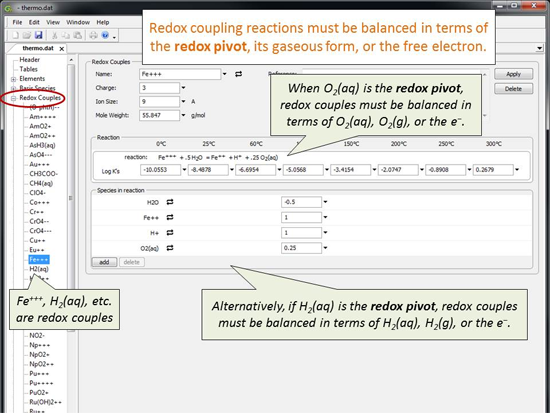Click the add species button
Viewport: 550px width, 413px height.
click(x=104, y=262)
